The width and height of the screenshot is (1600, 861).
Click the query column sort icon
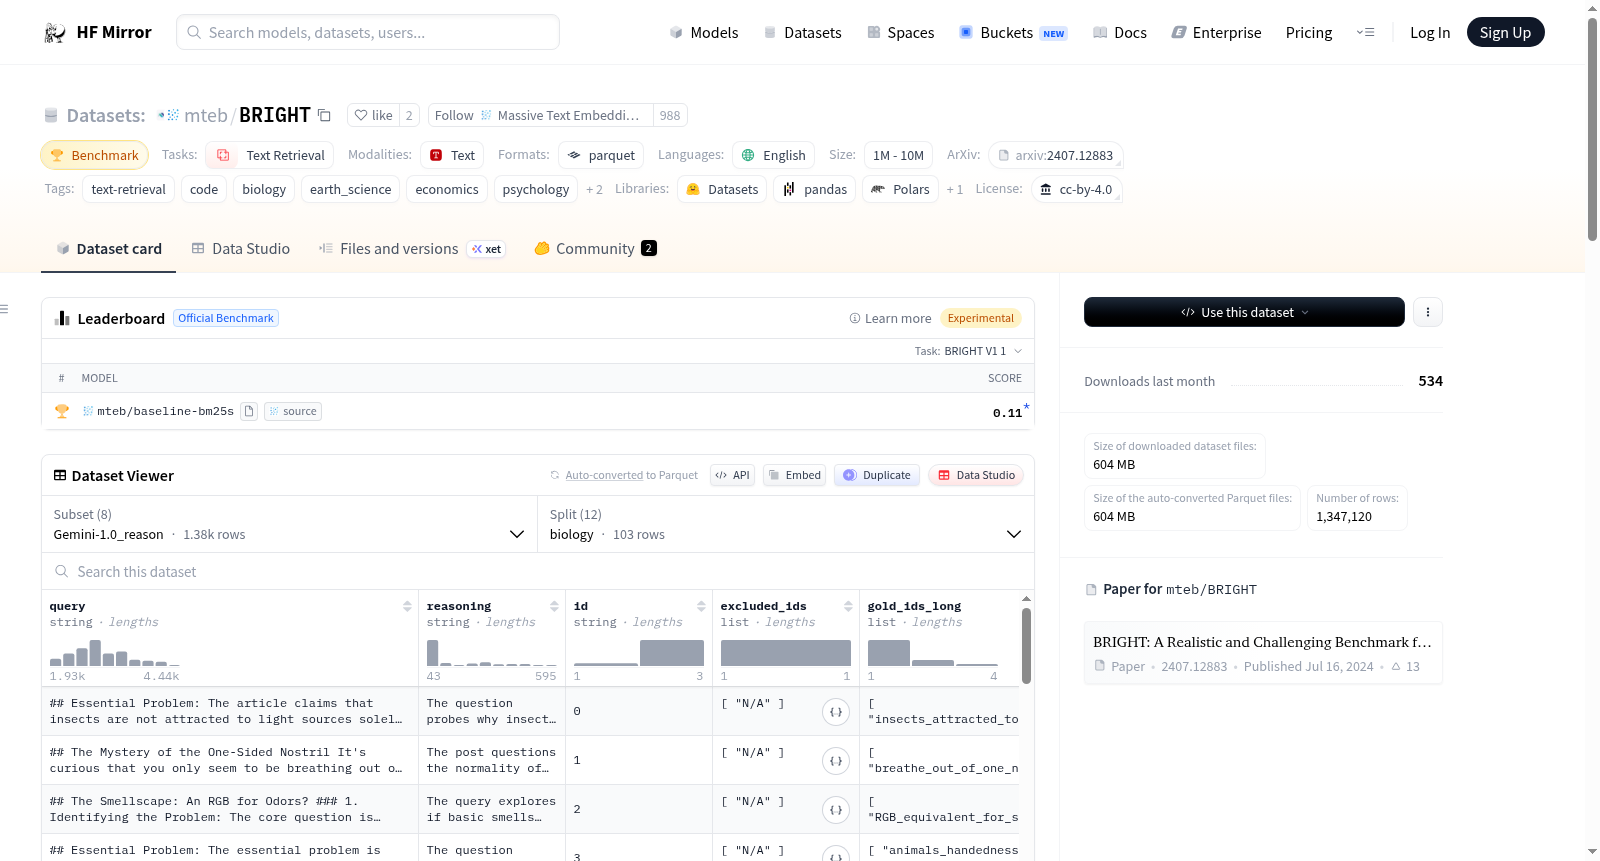pos(407,606)
